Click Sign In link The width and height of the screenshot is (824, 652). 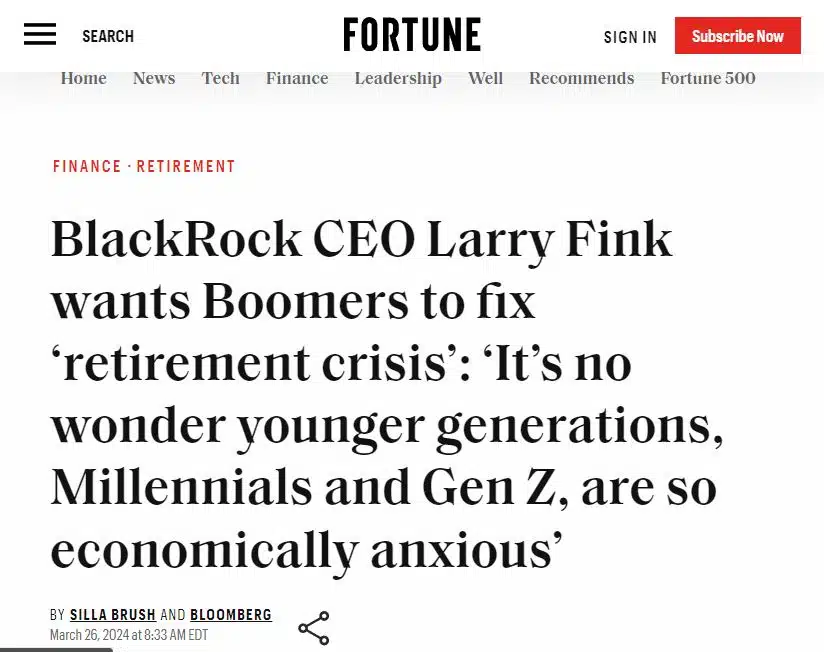[630, 37]
